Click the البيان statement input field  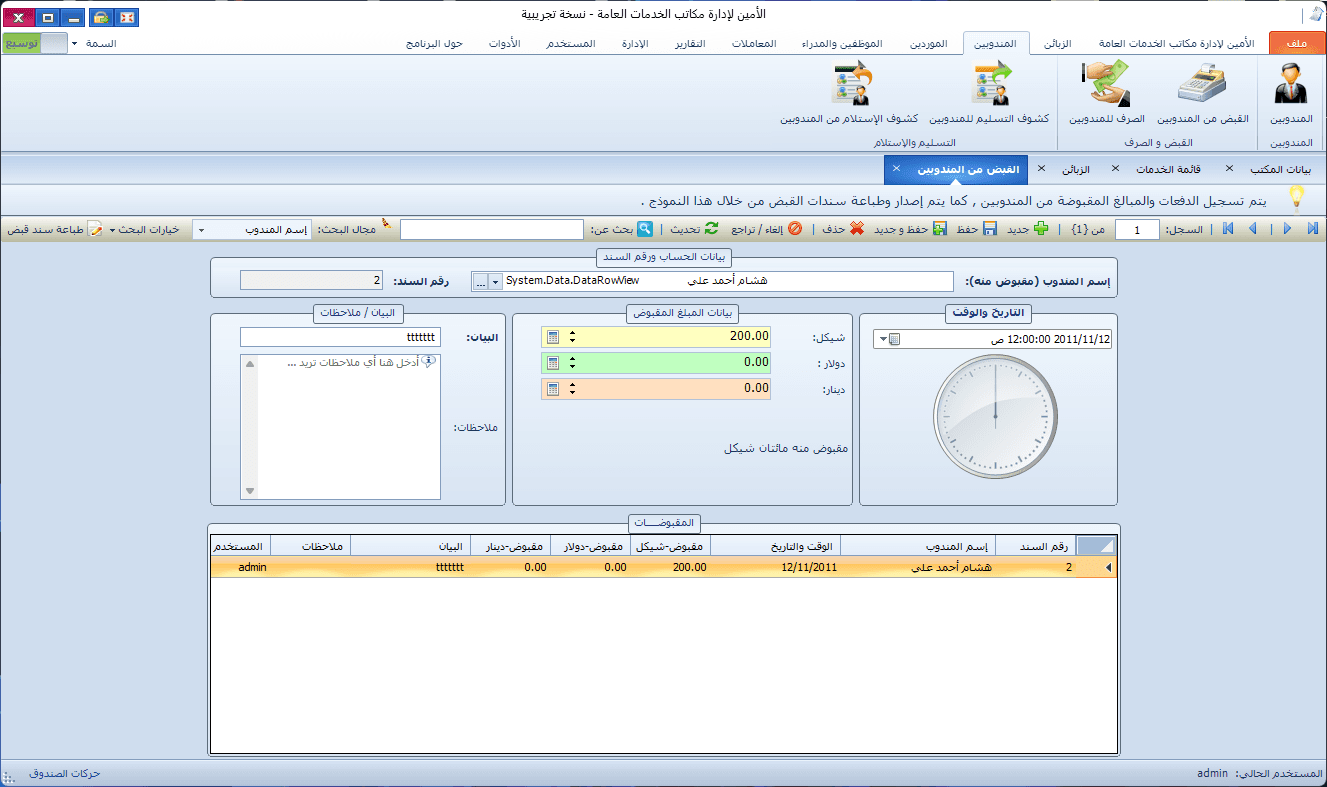pos(340,337)
